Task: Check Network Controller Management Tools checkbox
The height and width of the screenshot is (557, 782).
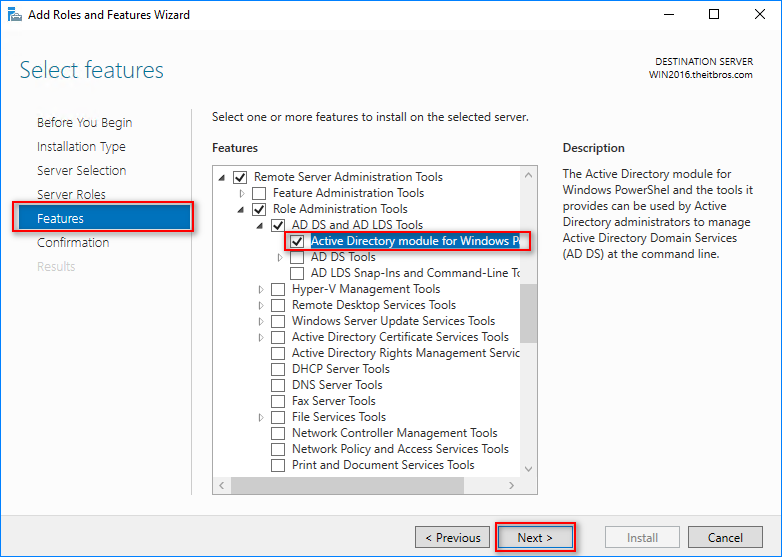Action: [278, 433]
